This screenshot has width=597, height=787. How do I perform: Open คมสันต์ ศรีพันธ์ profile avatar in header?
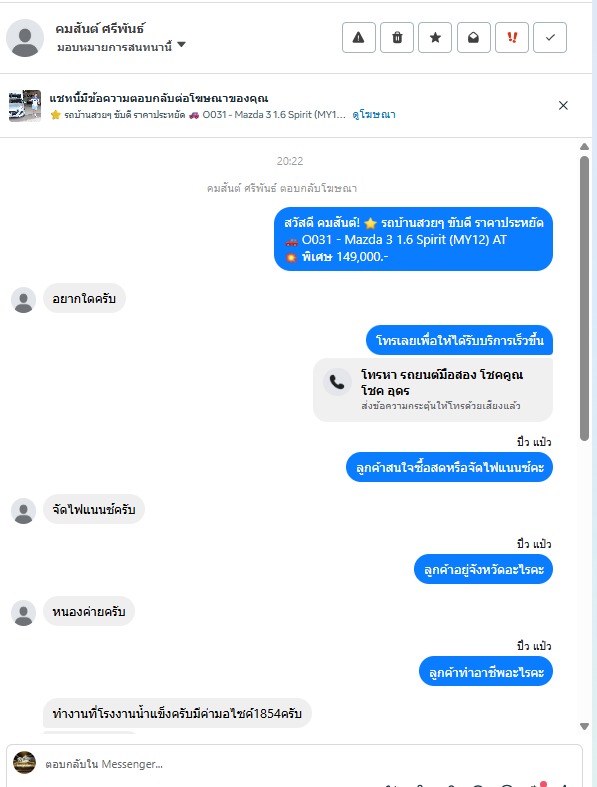tap(25, 38)
